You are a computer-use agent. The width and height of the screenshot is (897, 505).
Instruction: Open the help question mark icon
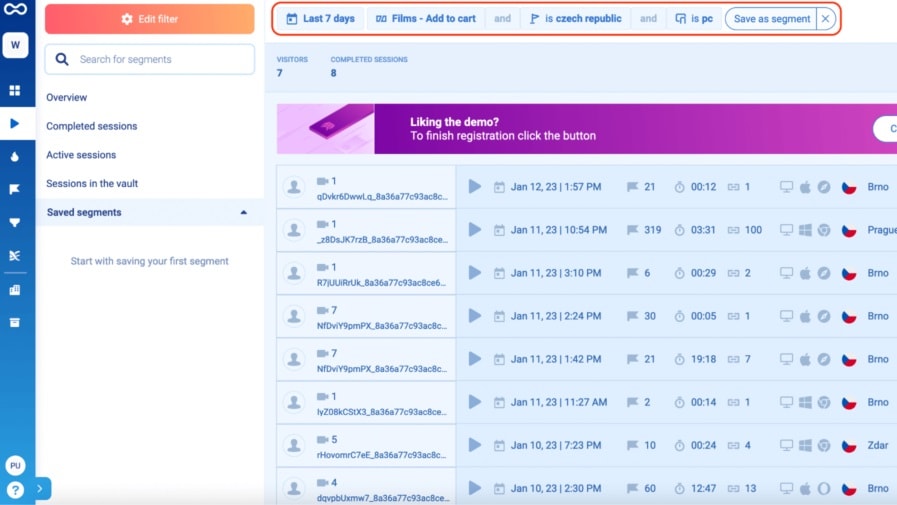tap(15, 490)
